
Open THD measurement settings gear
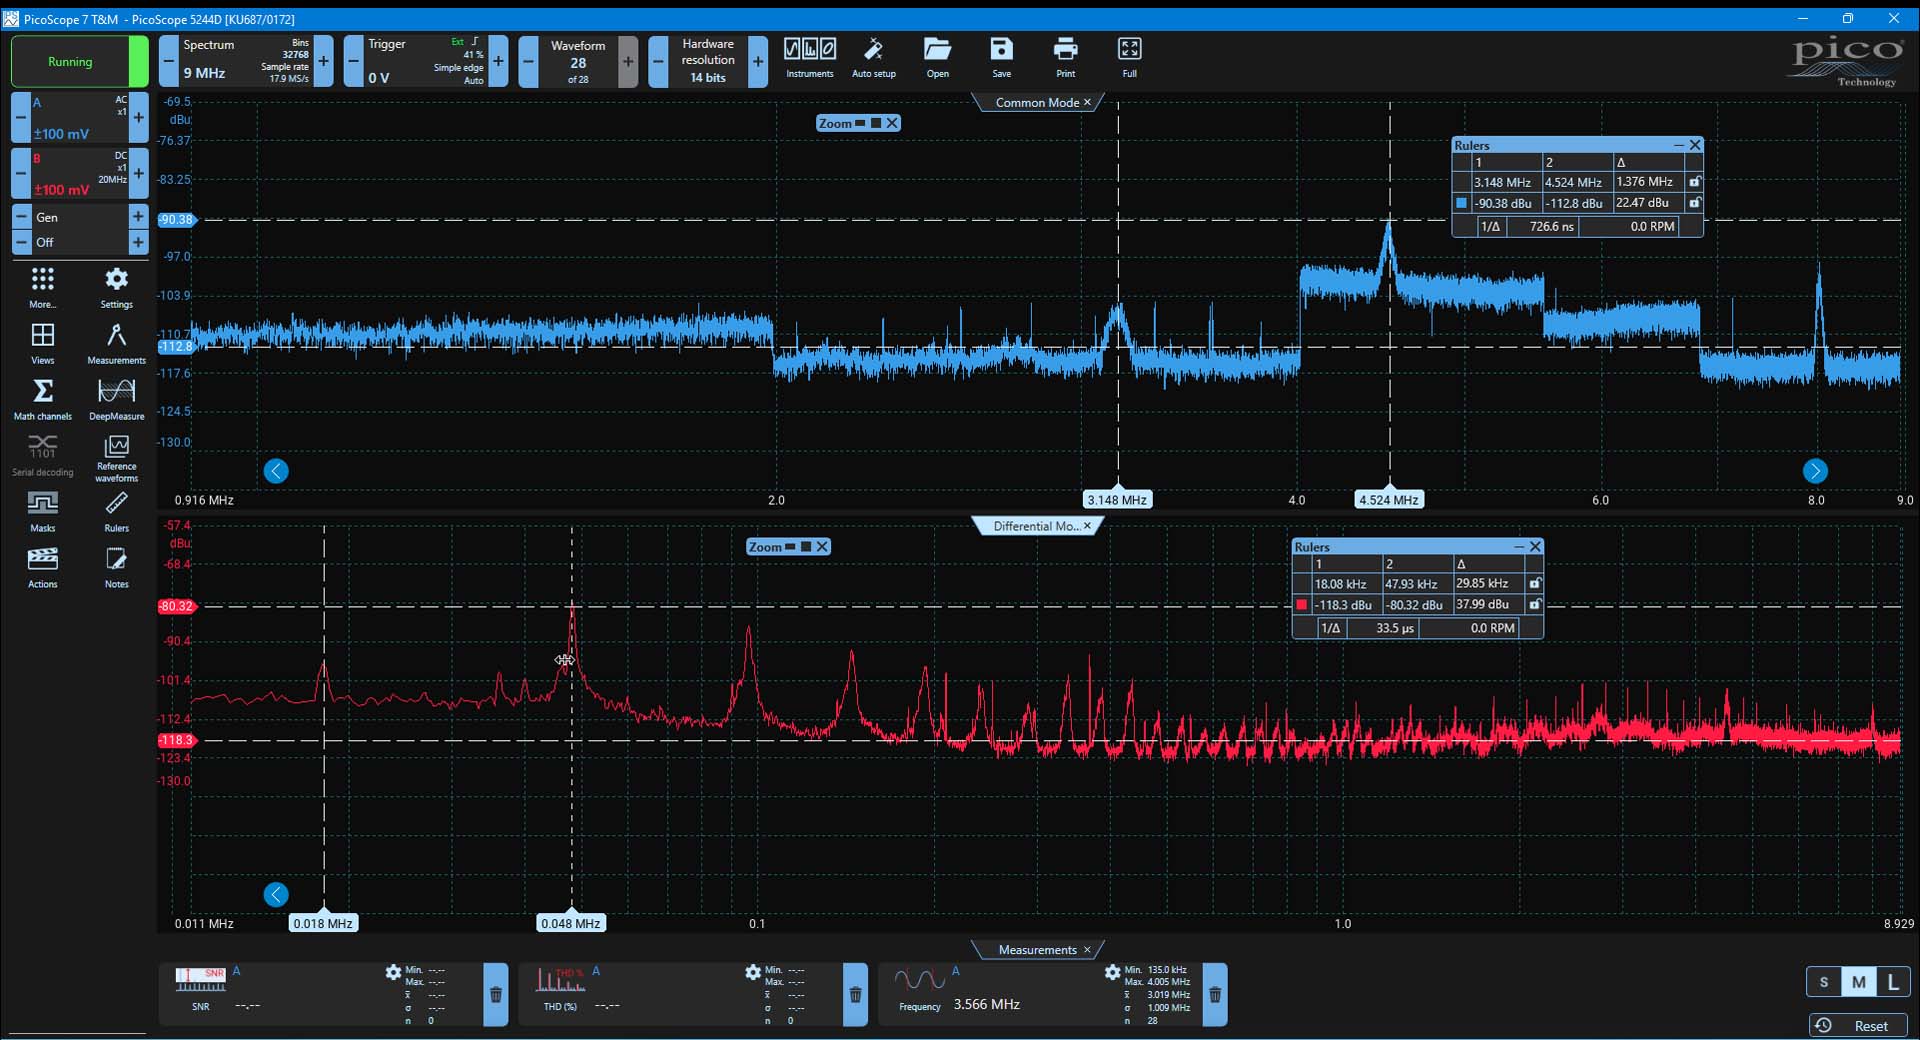point(753,972)
